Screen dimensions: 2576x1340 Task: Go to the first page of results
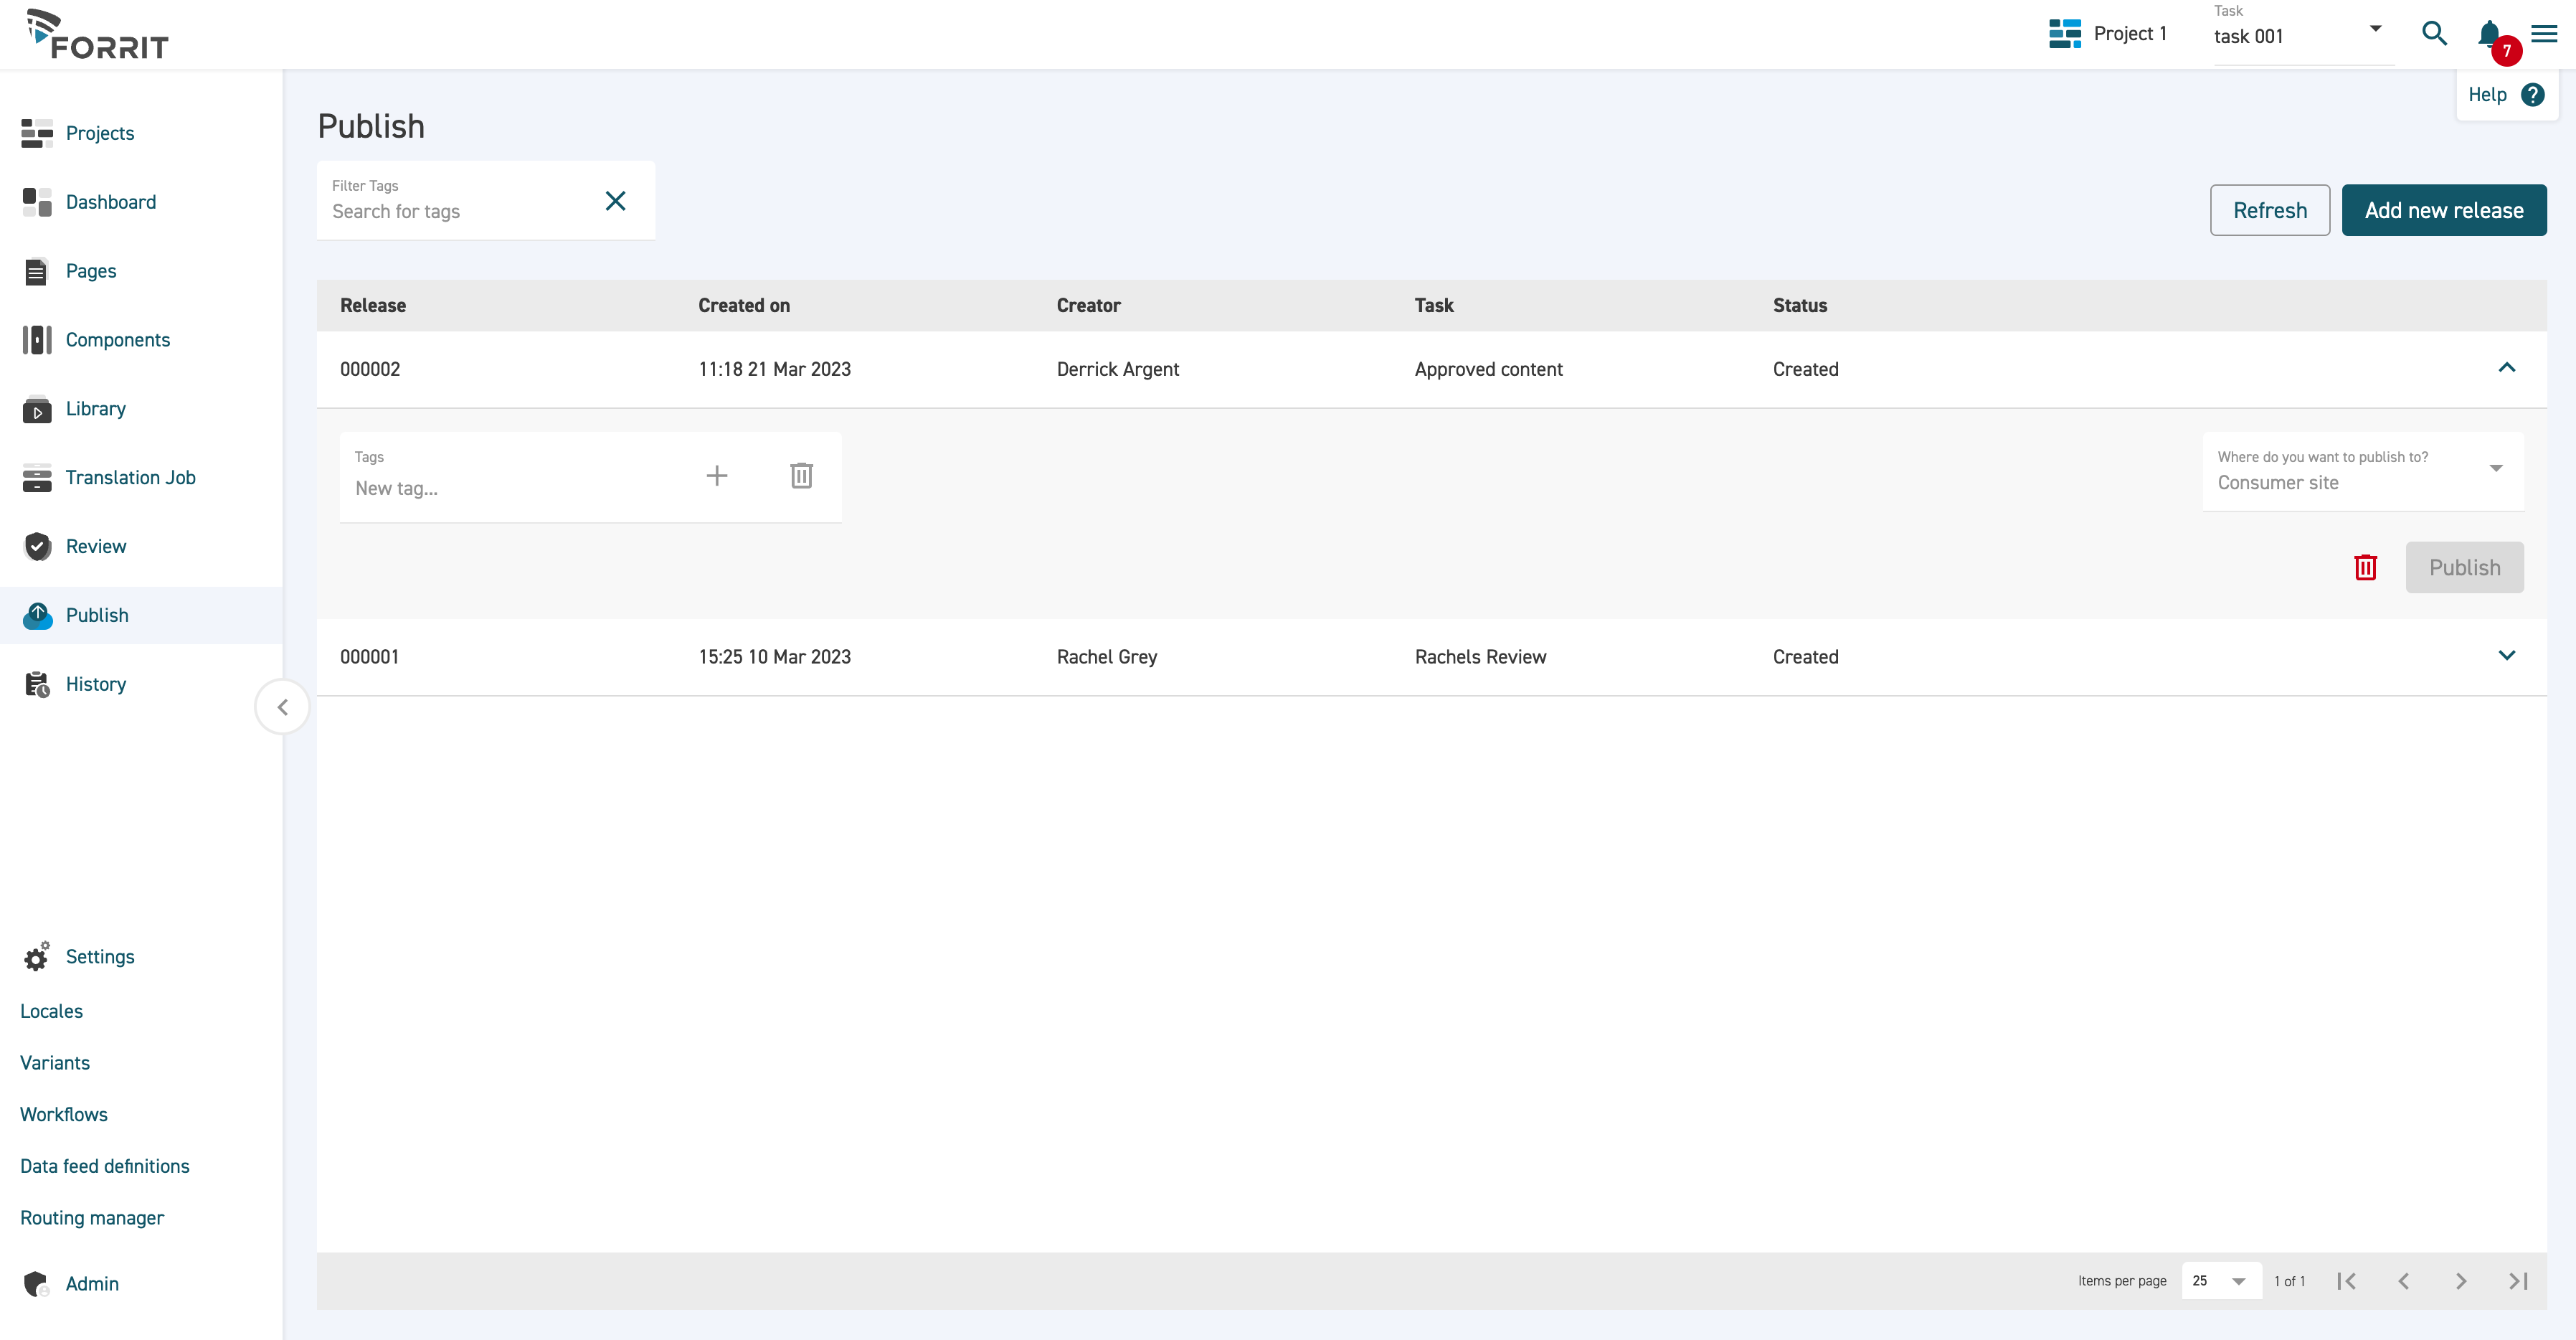2346,1281
